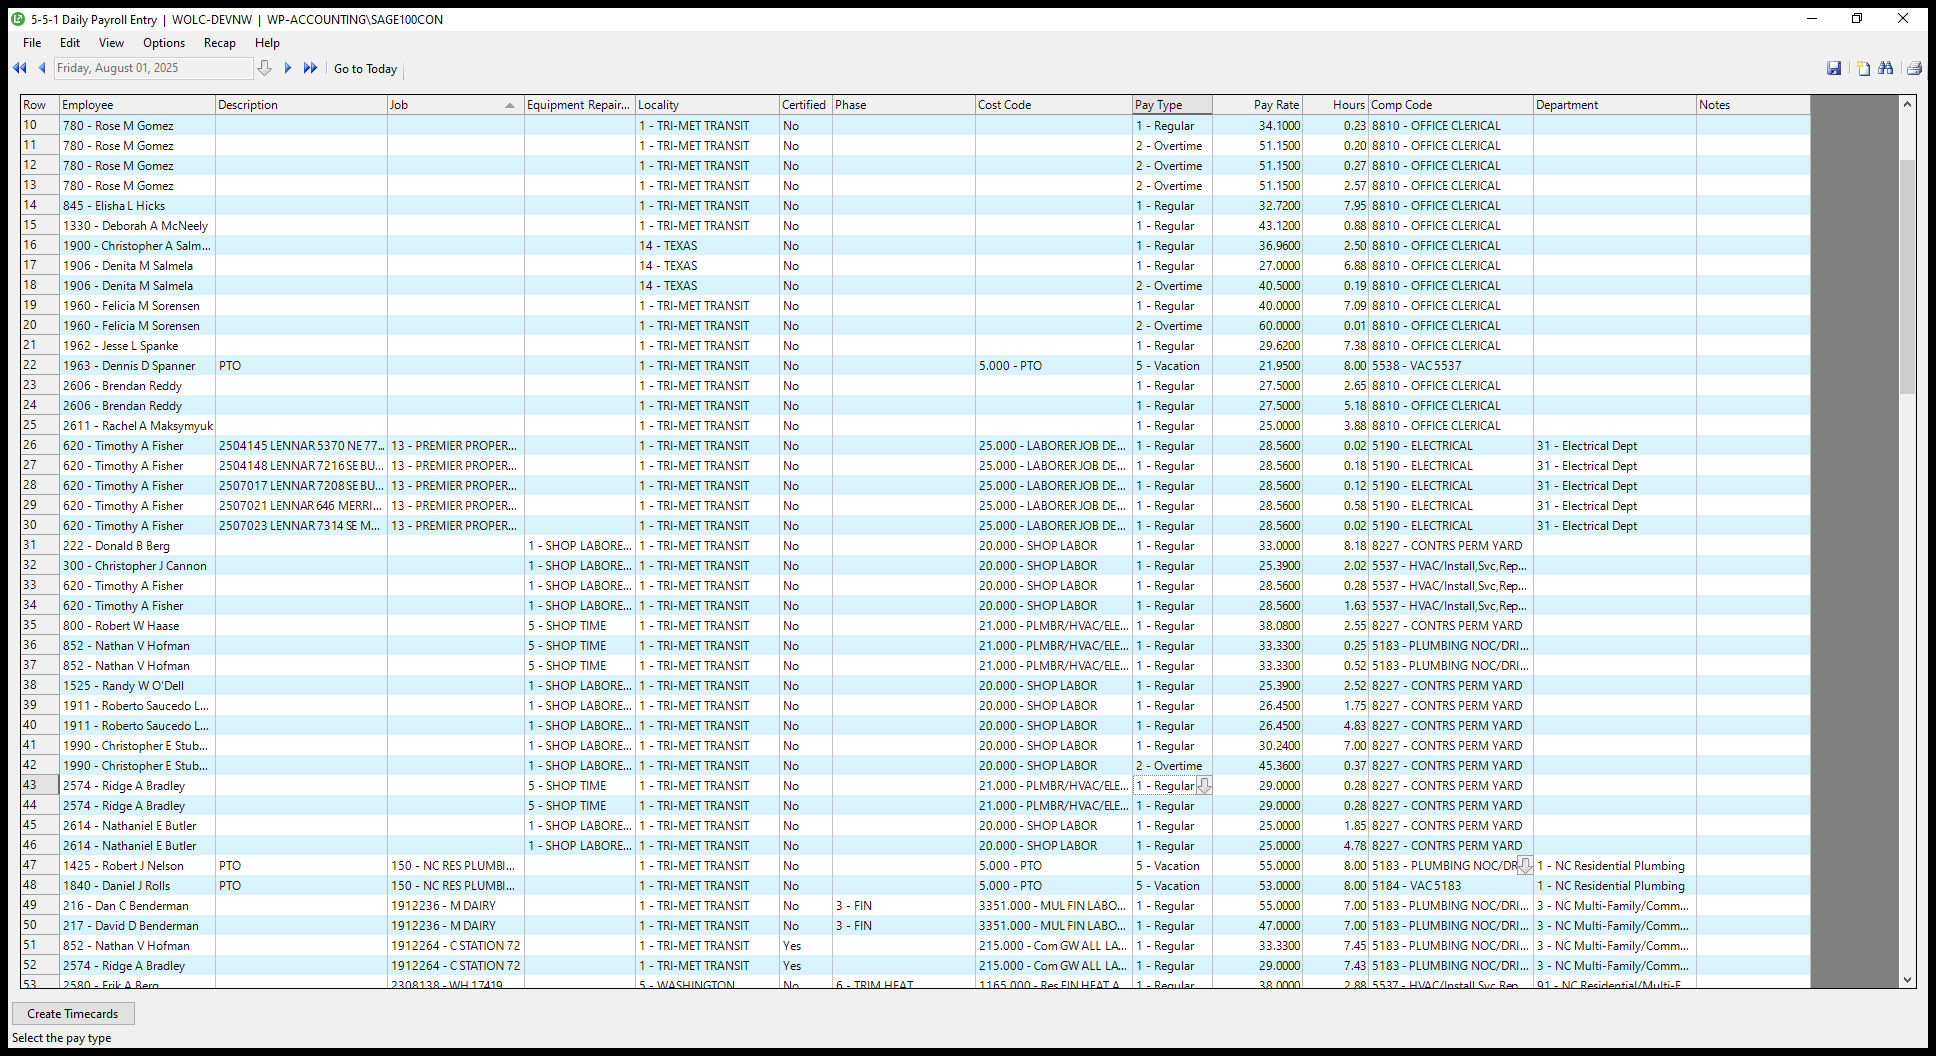Open the date picker dropdown arrow
Screen dimensions: 1936x1056
pyautogui.click(x=264, y=68)
